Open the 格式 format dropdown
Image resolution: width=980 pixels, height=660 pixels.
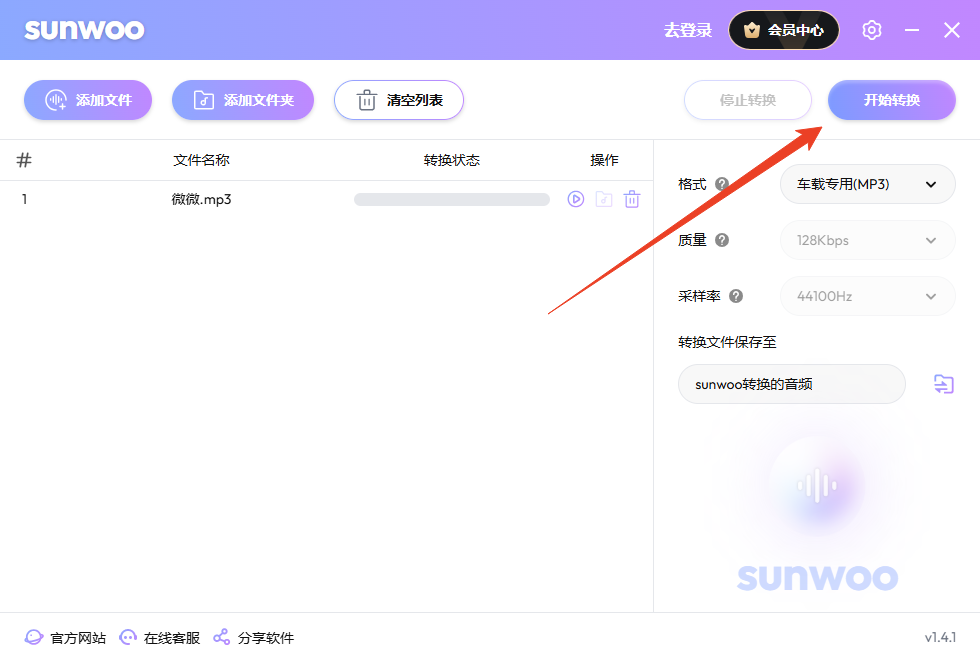coord(867,184)
